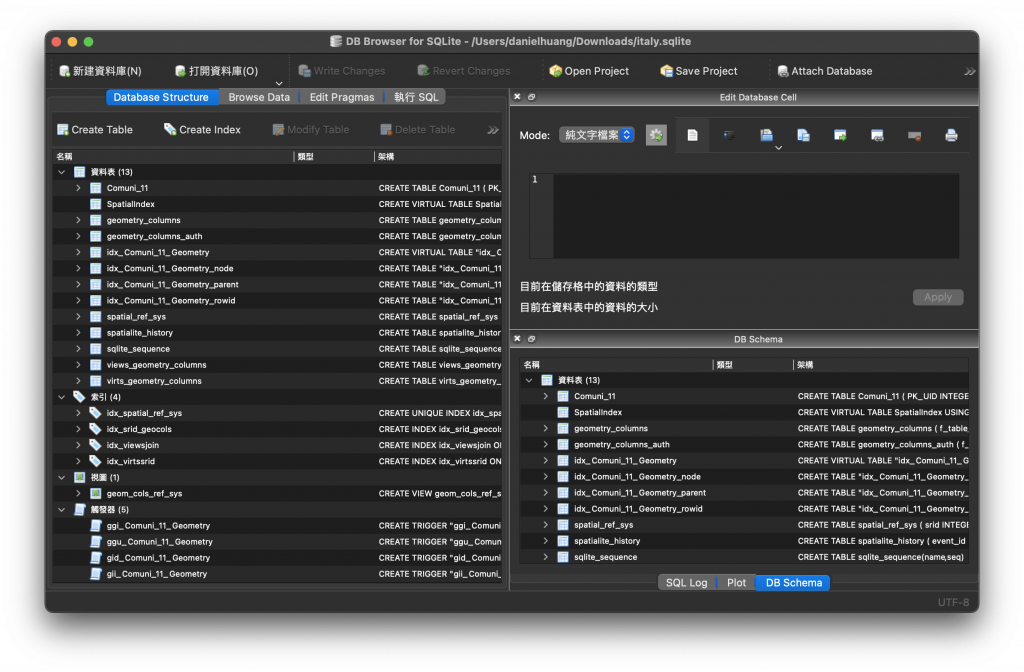1024x672 pixels.
Task: Click Modify Table button
Action: 310,129
